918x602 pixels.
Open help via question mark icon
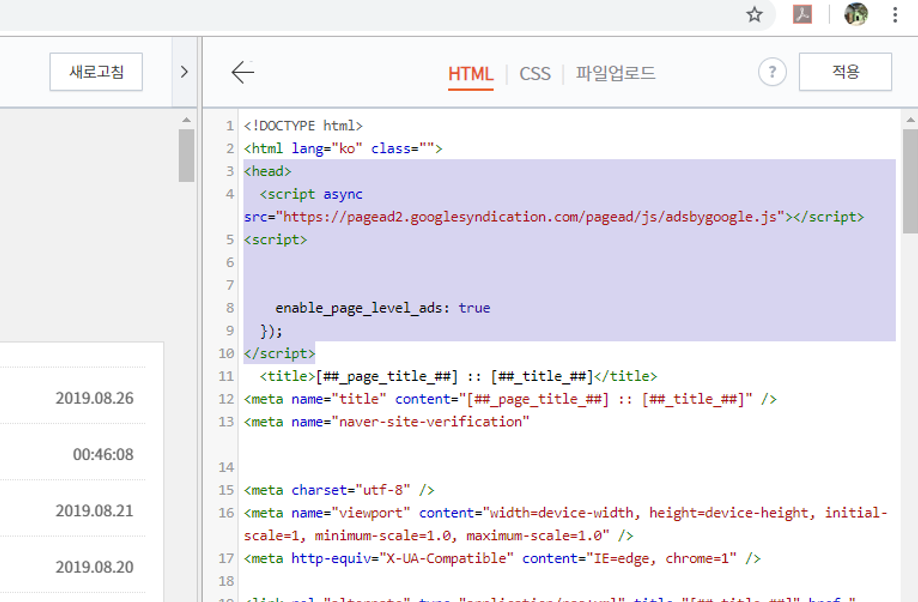[x=772, y=72]
